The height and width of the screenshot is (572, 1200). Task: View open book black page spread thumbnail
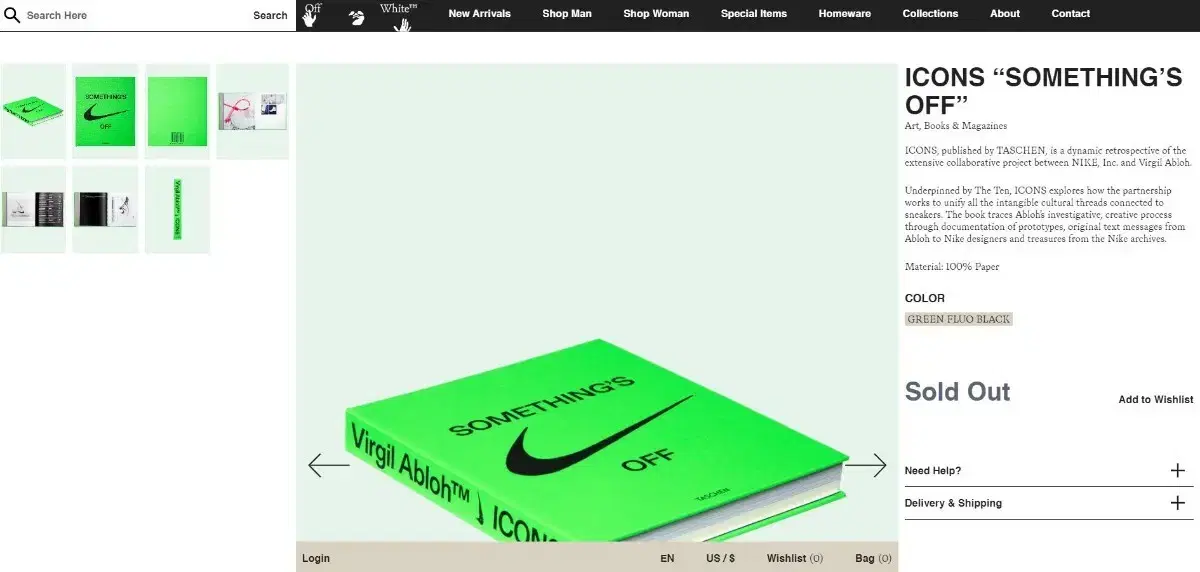pyautogui.click(x=105, y=209)
